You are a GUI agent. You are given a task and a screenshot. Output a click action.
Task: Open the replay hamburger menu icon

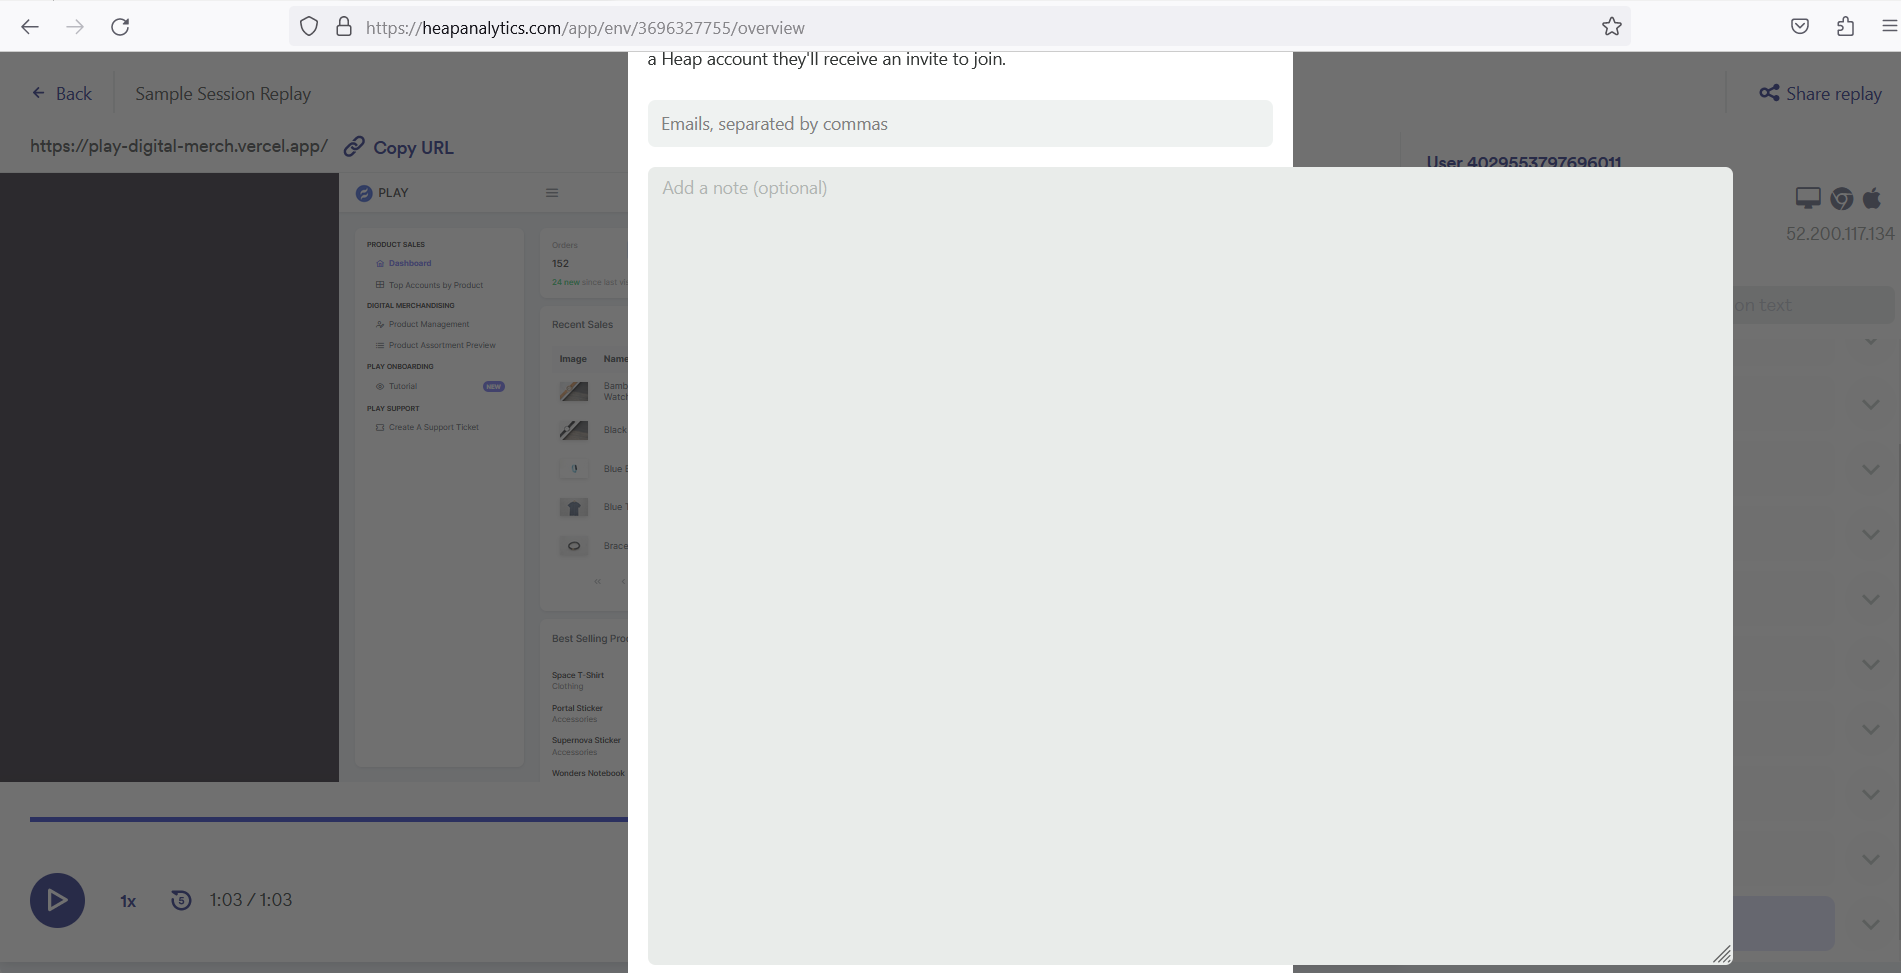[x=552, y=193]
